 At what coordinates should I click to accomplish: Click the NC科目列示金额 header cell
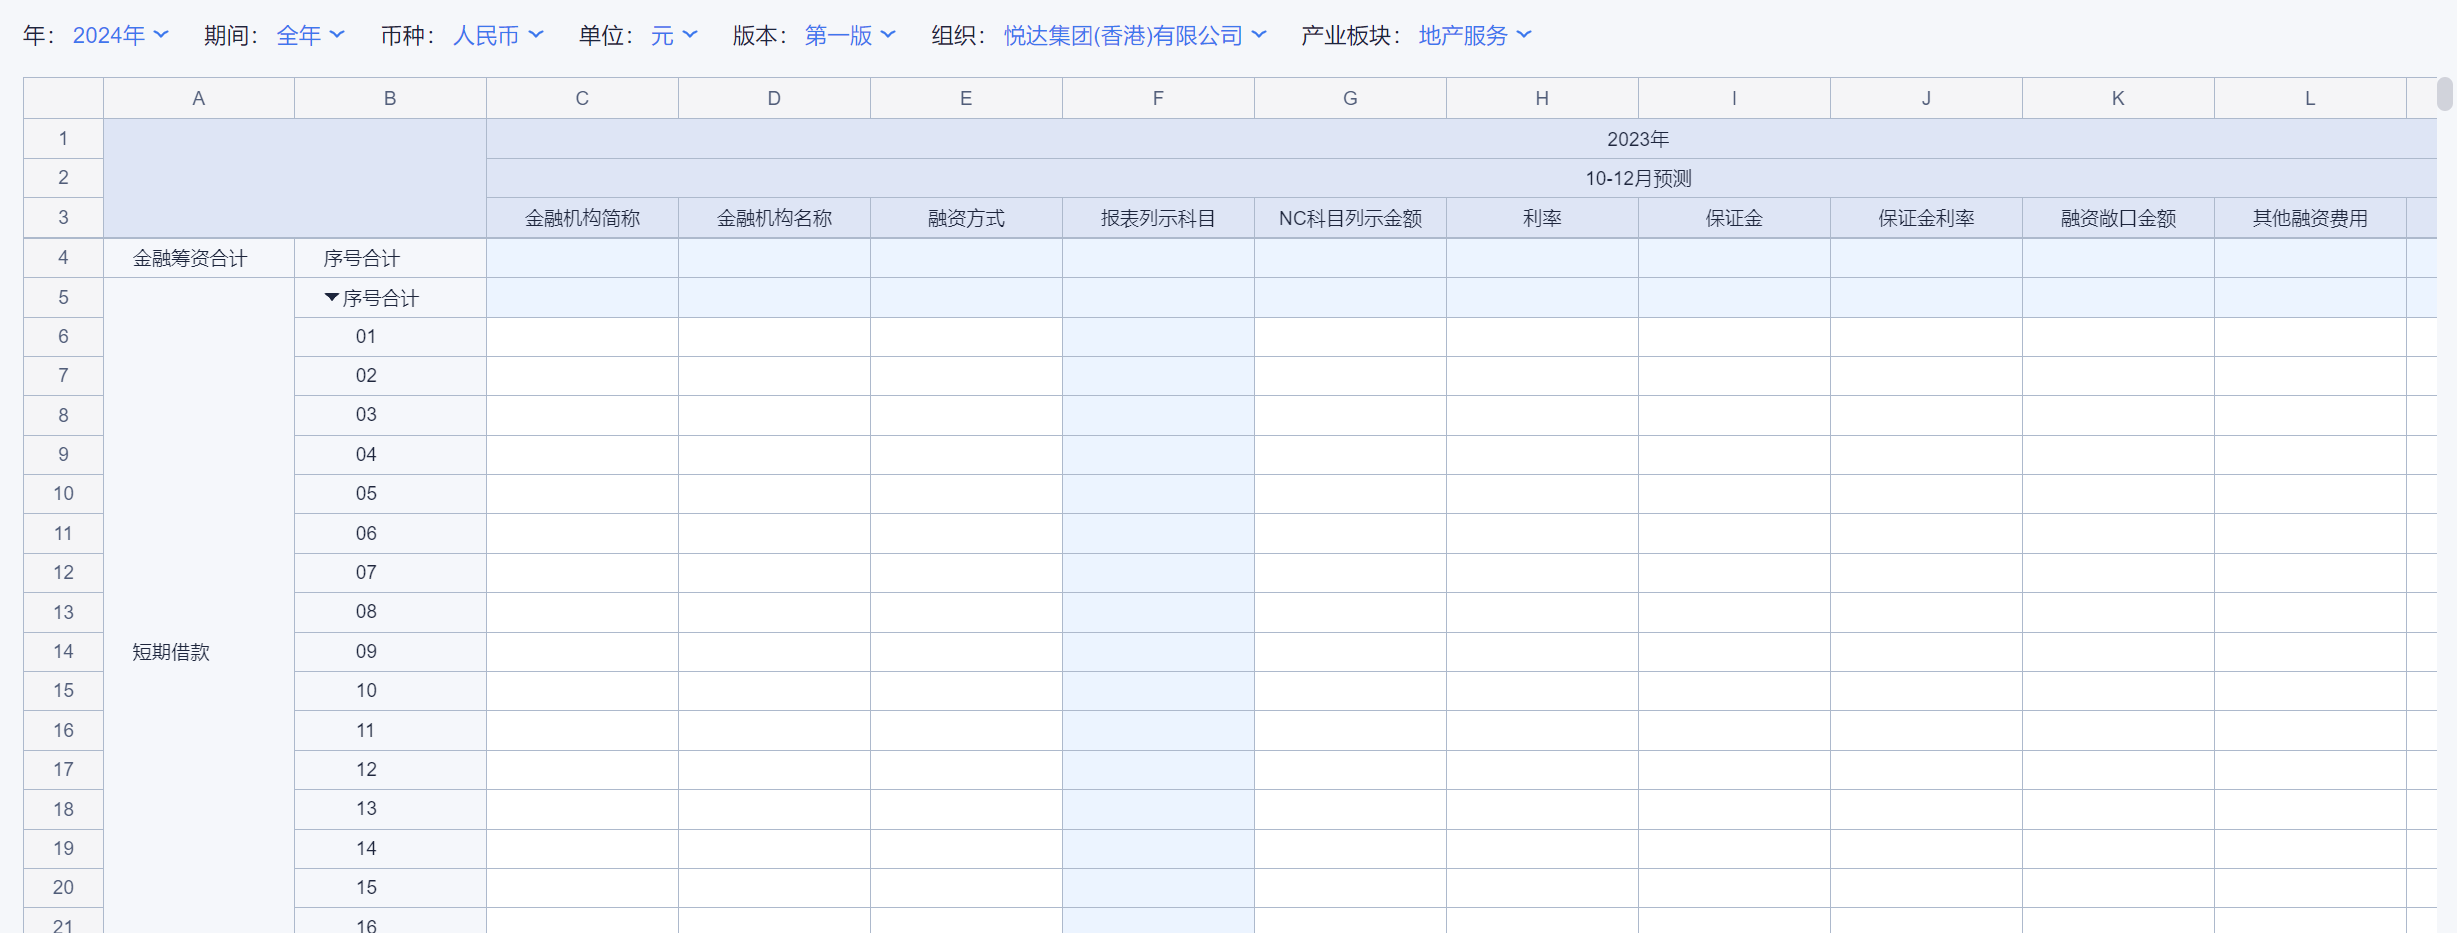(1350, 218)
